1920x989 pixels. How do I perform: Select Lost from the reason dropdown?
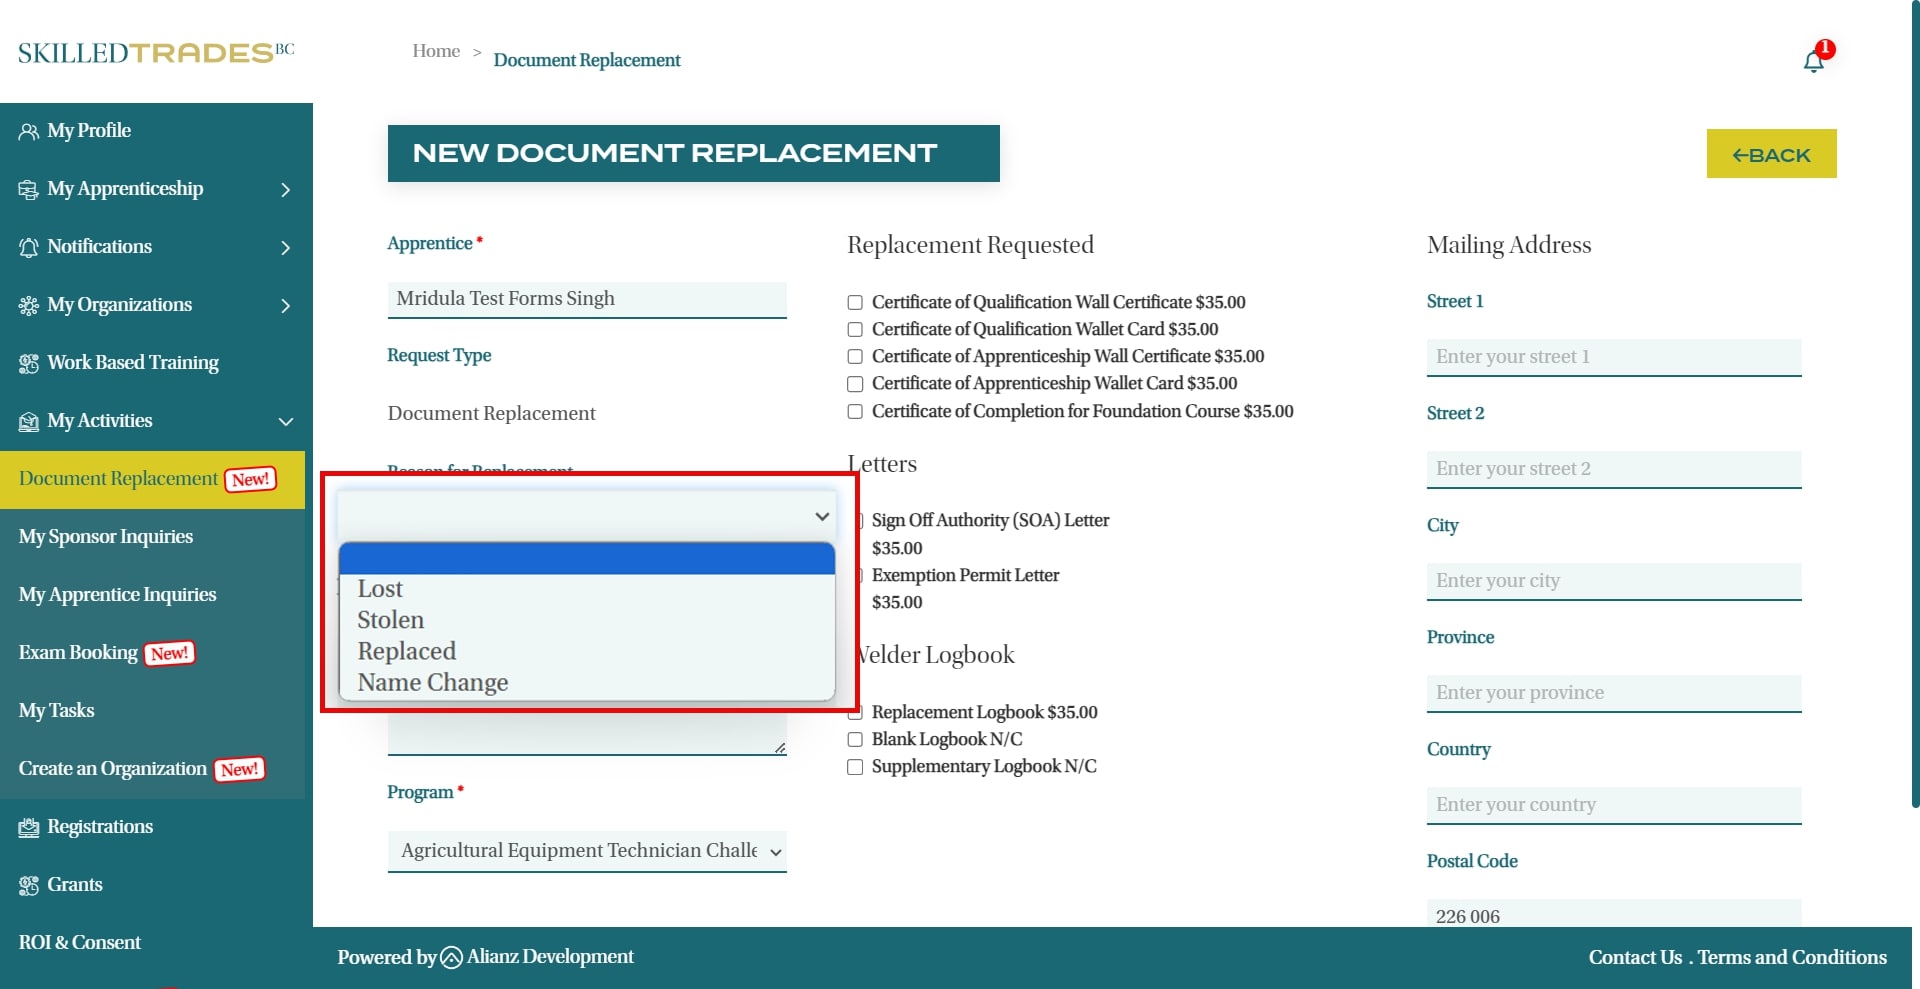380,589
